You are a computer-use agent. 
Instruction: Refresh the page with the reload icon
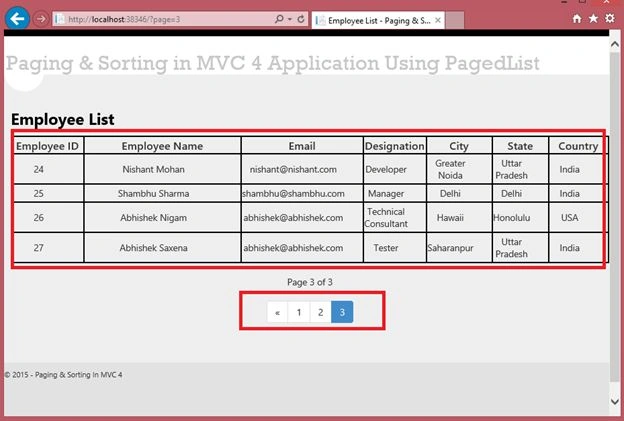click(x=301, y=19)
